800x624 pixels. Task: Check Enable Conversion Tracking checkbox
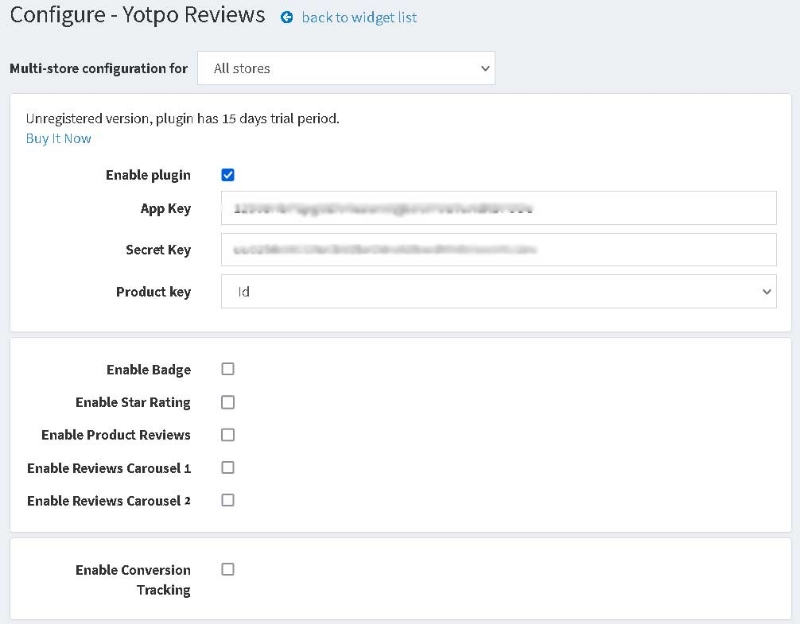pos(228,569)
